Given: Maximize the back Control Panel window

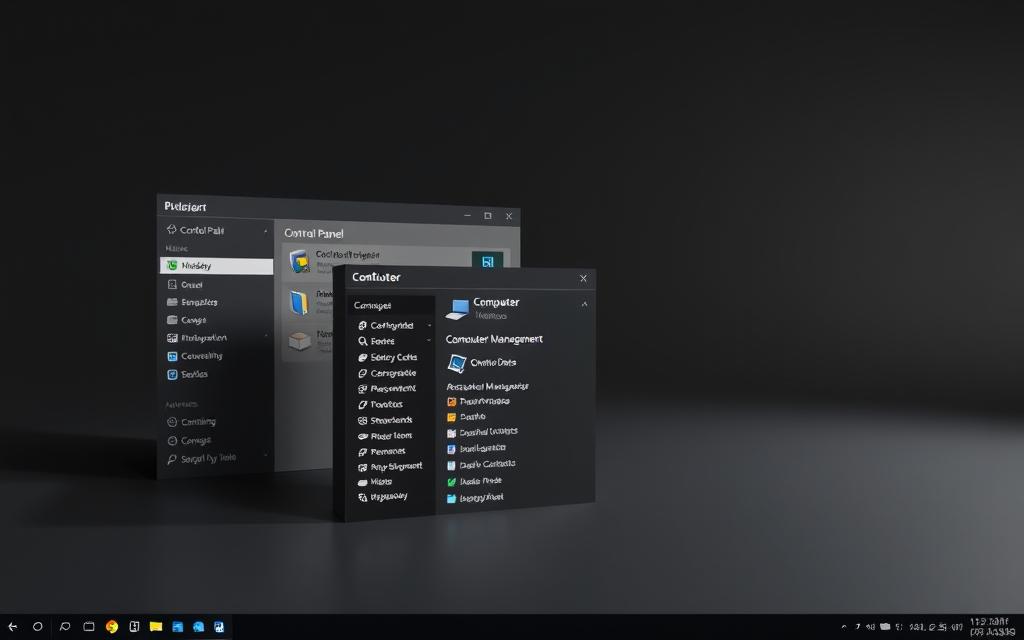Looking at the screenshot, I should point(488,216).
